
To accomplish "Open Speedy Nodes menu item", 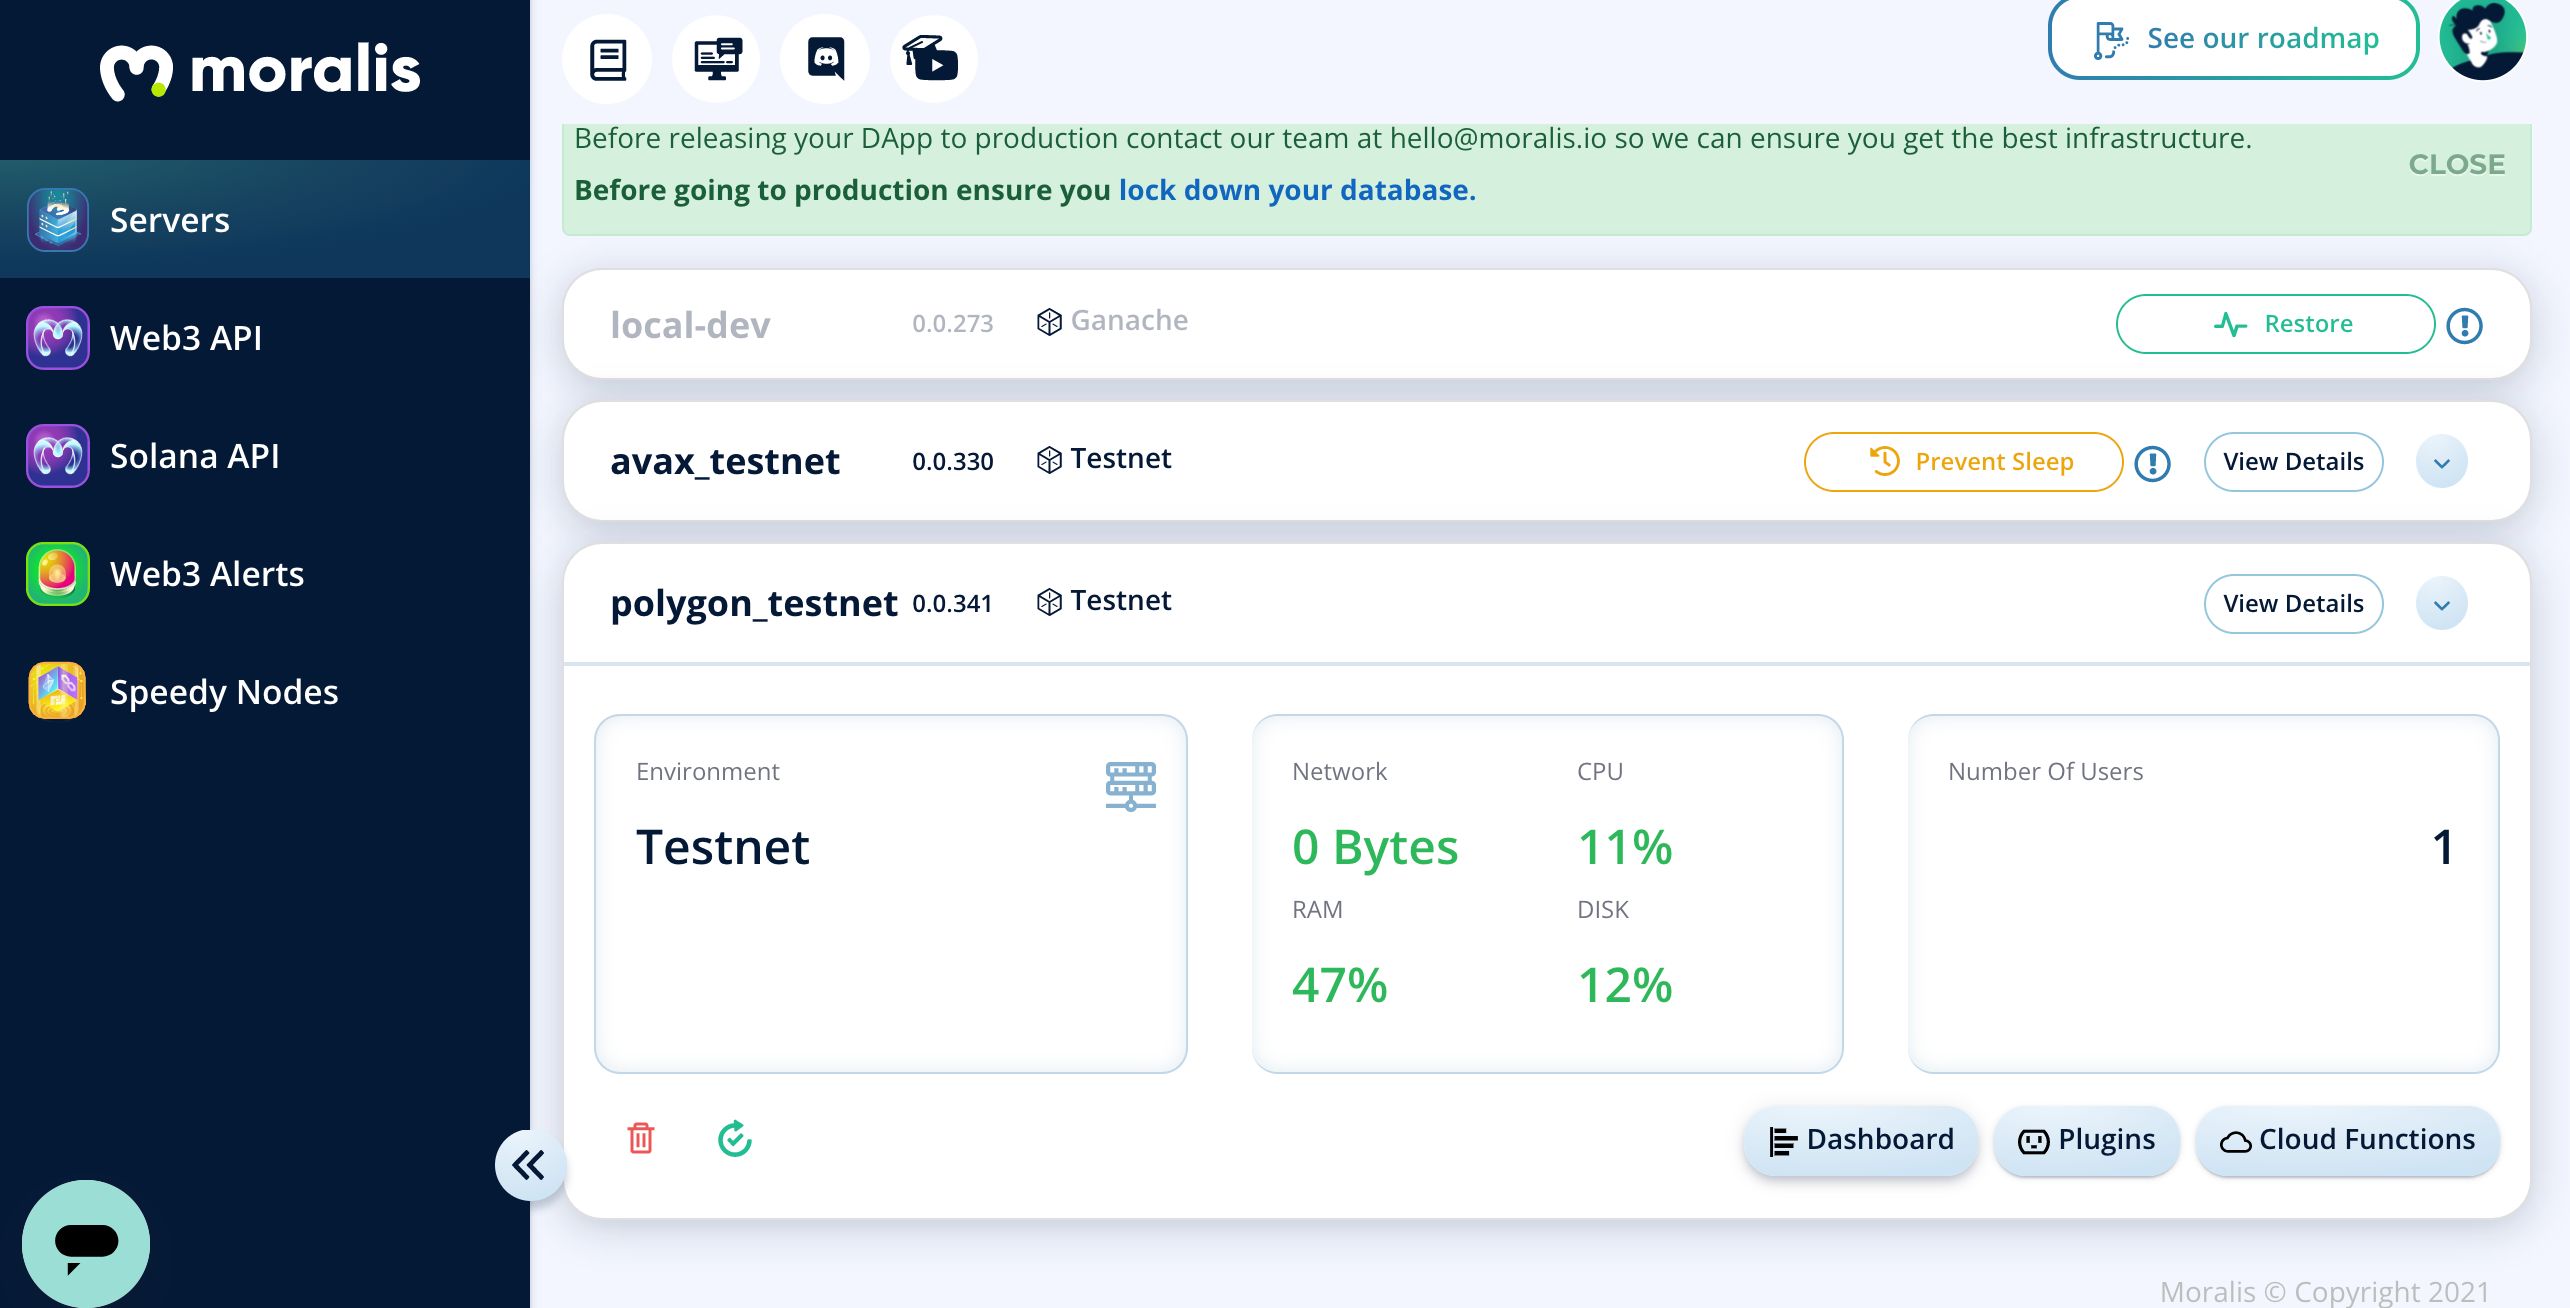I will click(x=265, y=692).
